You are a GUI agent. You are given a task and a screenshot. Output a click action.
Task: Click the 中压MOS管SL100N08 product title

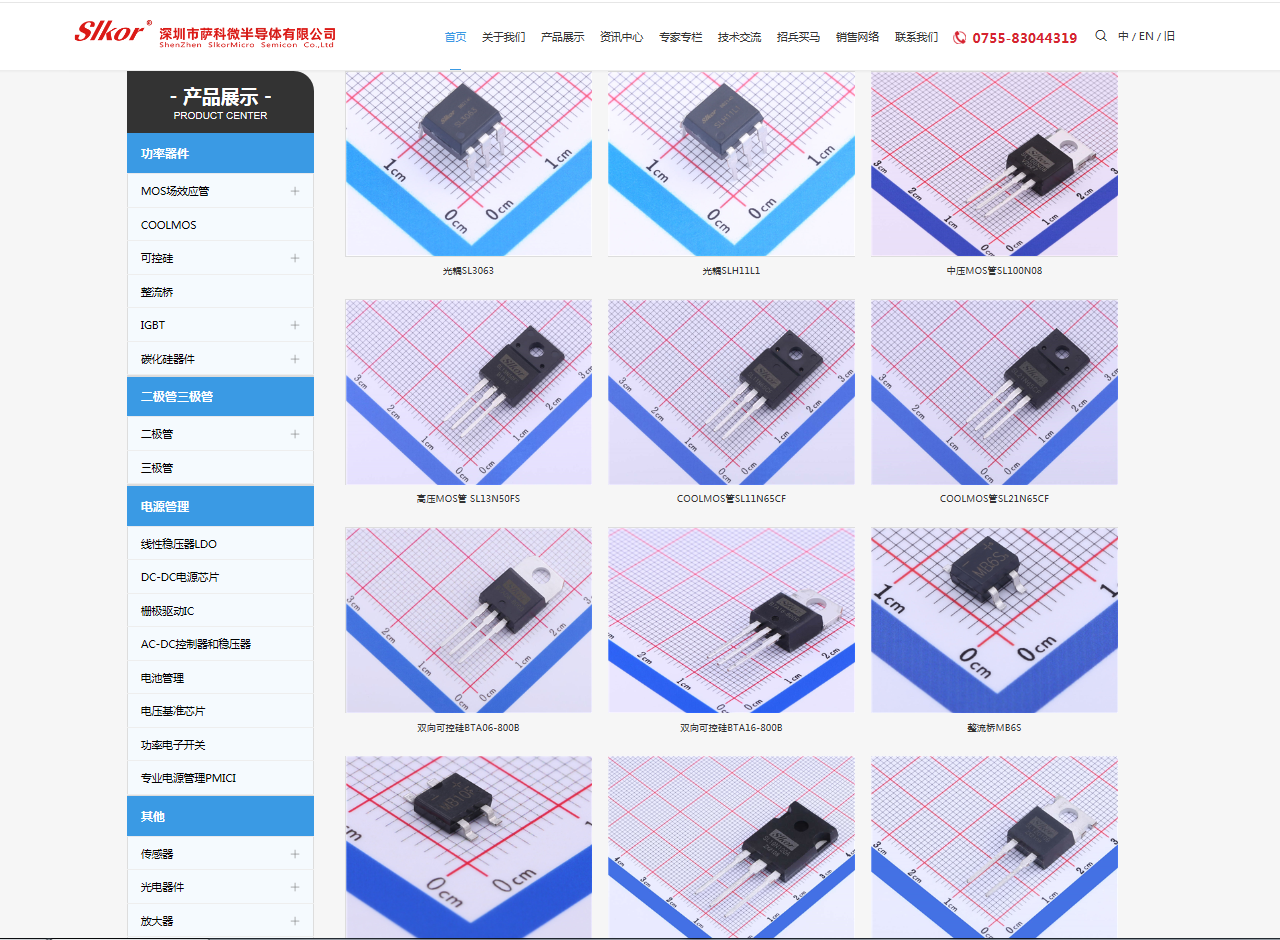994,271
